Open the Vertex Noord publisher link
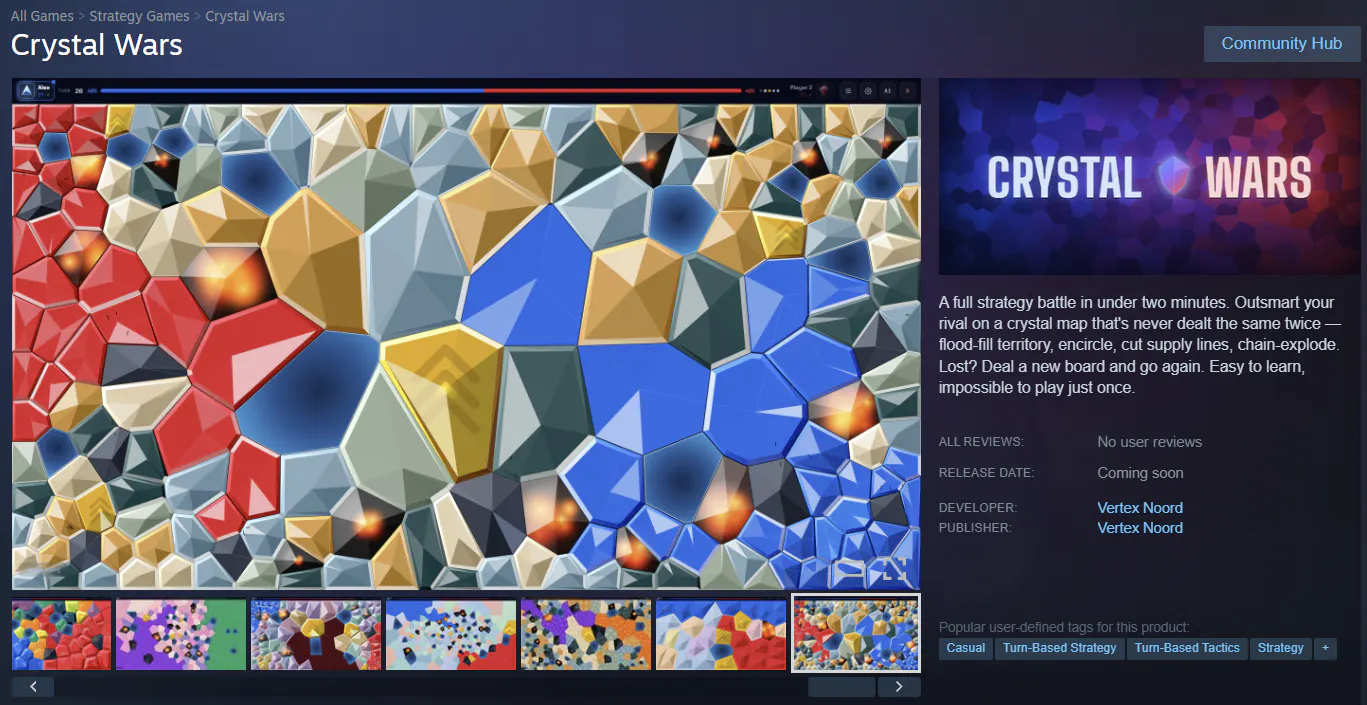Screen dimensions: 1367x705 click(x=1140, y=528)
